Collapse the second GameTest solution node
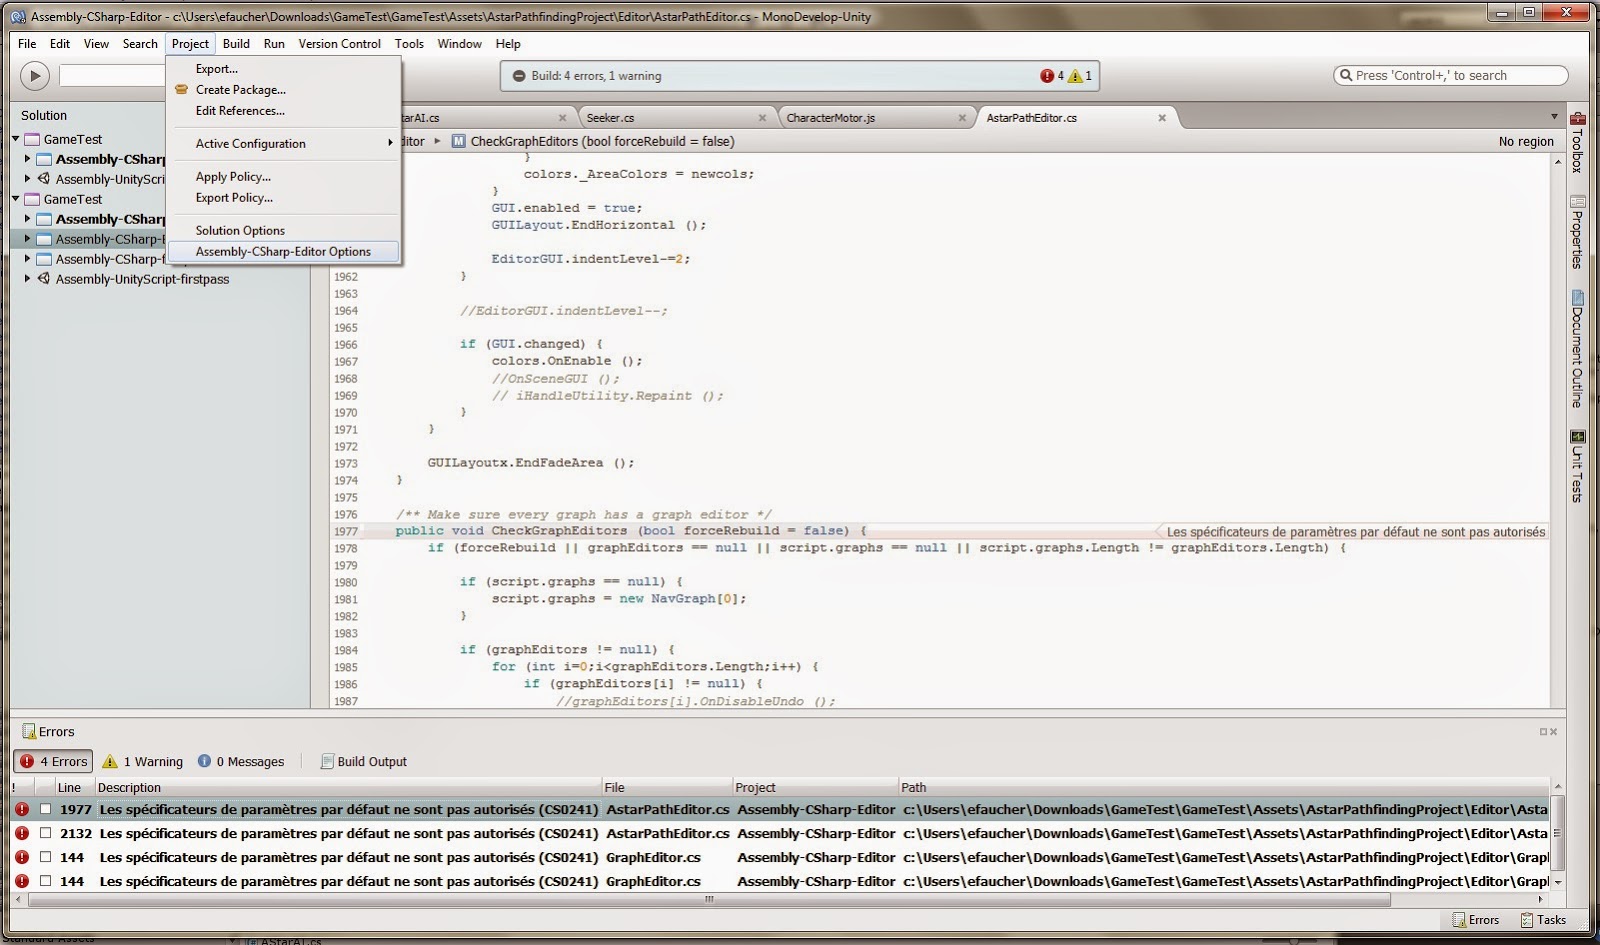This screenshot has width=1600, height=945. 16,199
